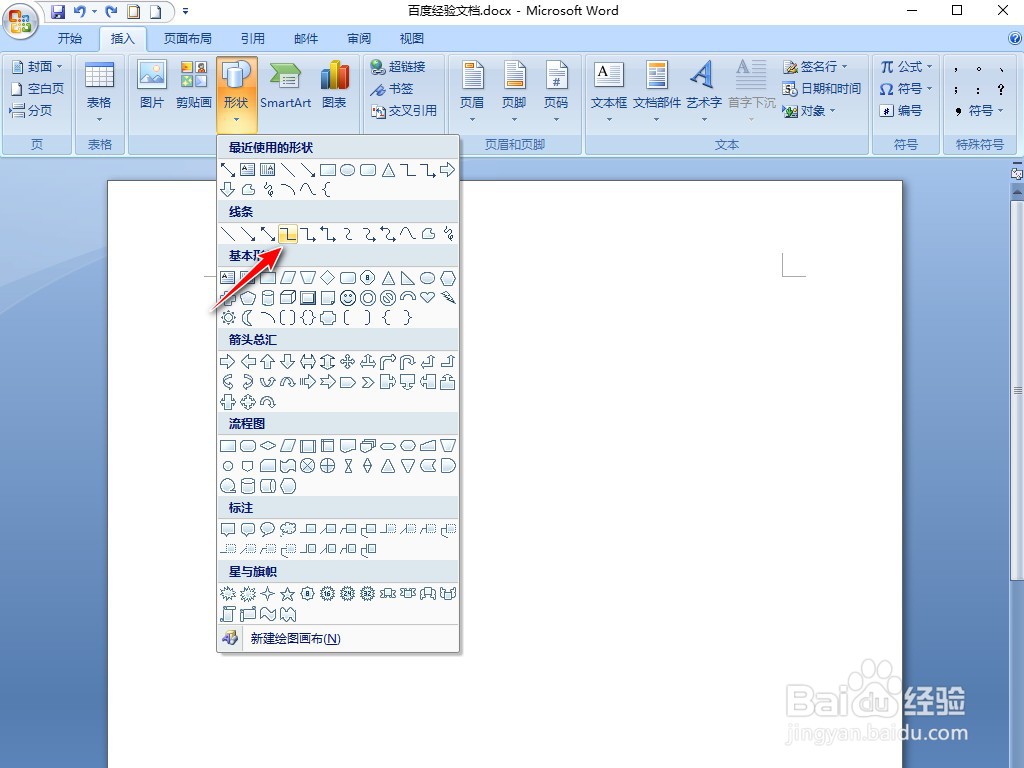Pick the Sun shape
Viewport: 1024px width, 768px height.
click(x=228, y=318)
